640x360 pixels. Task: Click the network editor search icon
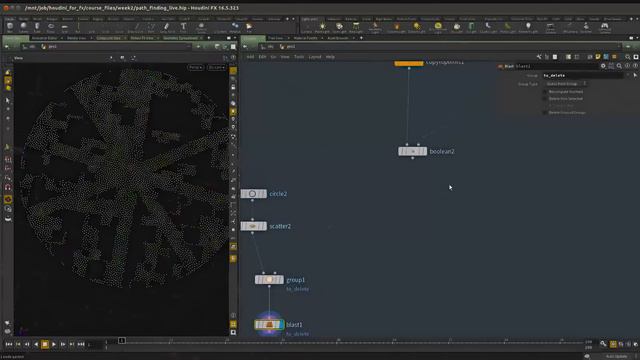628,57
